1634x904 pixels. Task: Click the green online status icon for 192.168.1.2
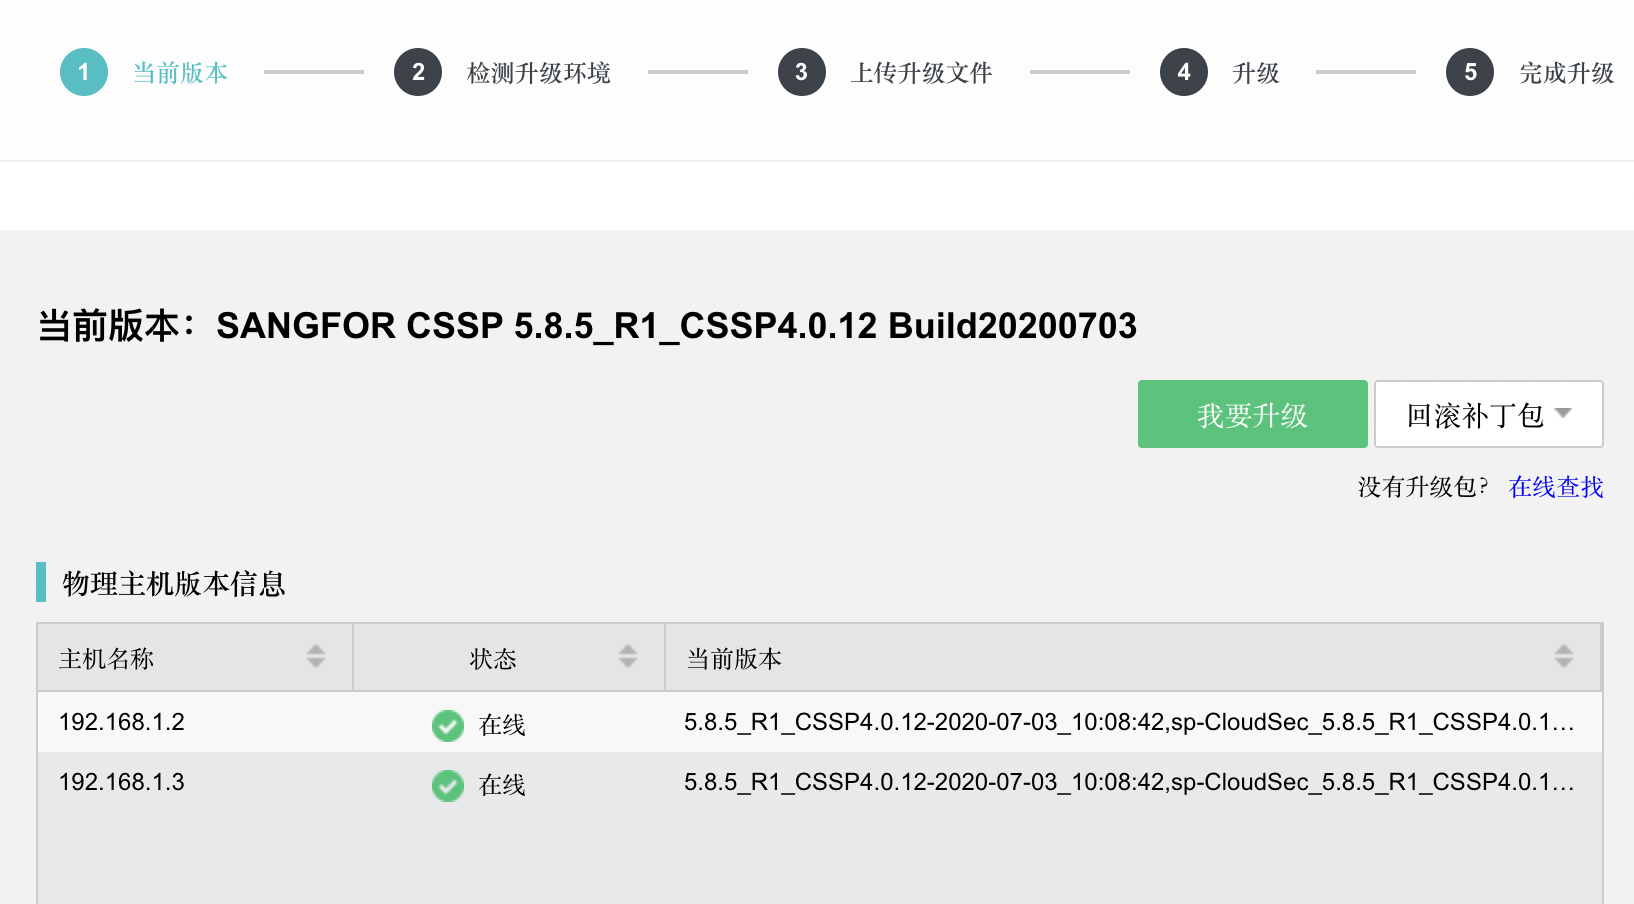point(447,726)
